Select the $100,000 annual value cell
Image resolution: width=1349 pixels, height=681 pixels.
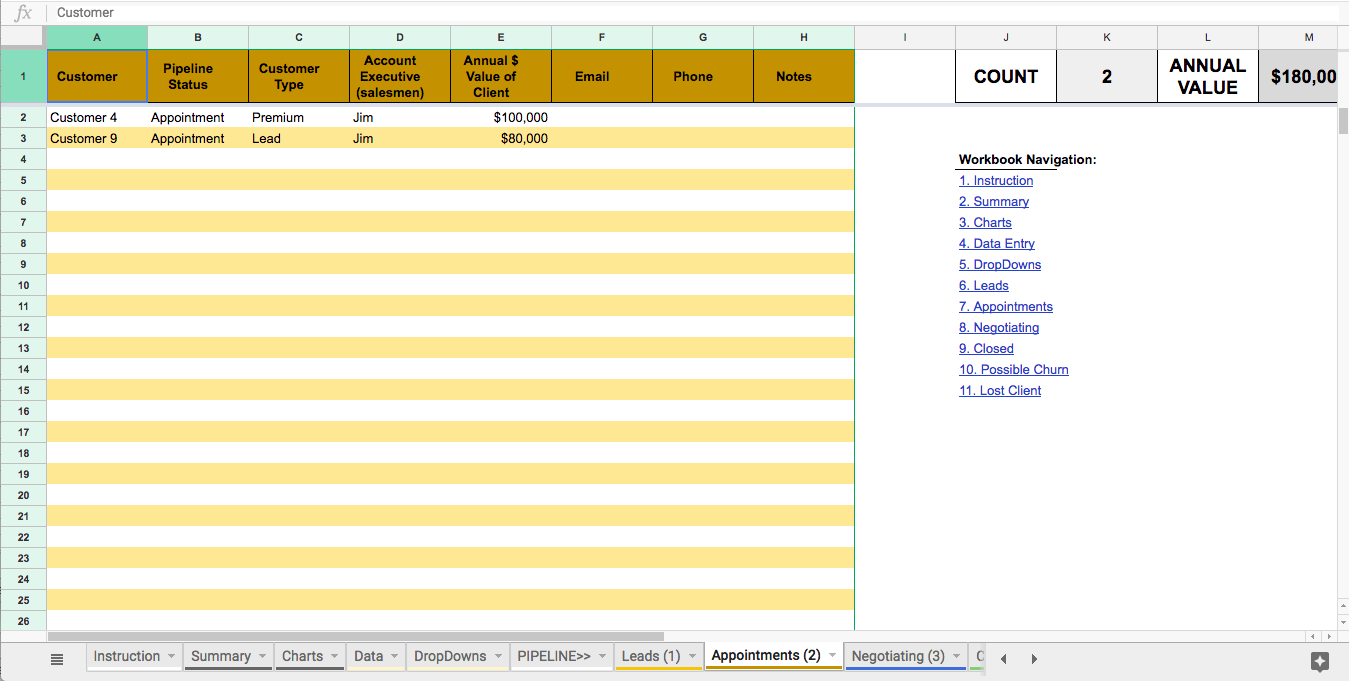[501, 117]
